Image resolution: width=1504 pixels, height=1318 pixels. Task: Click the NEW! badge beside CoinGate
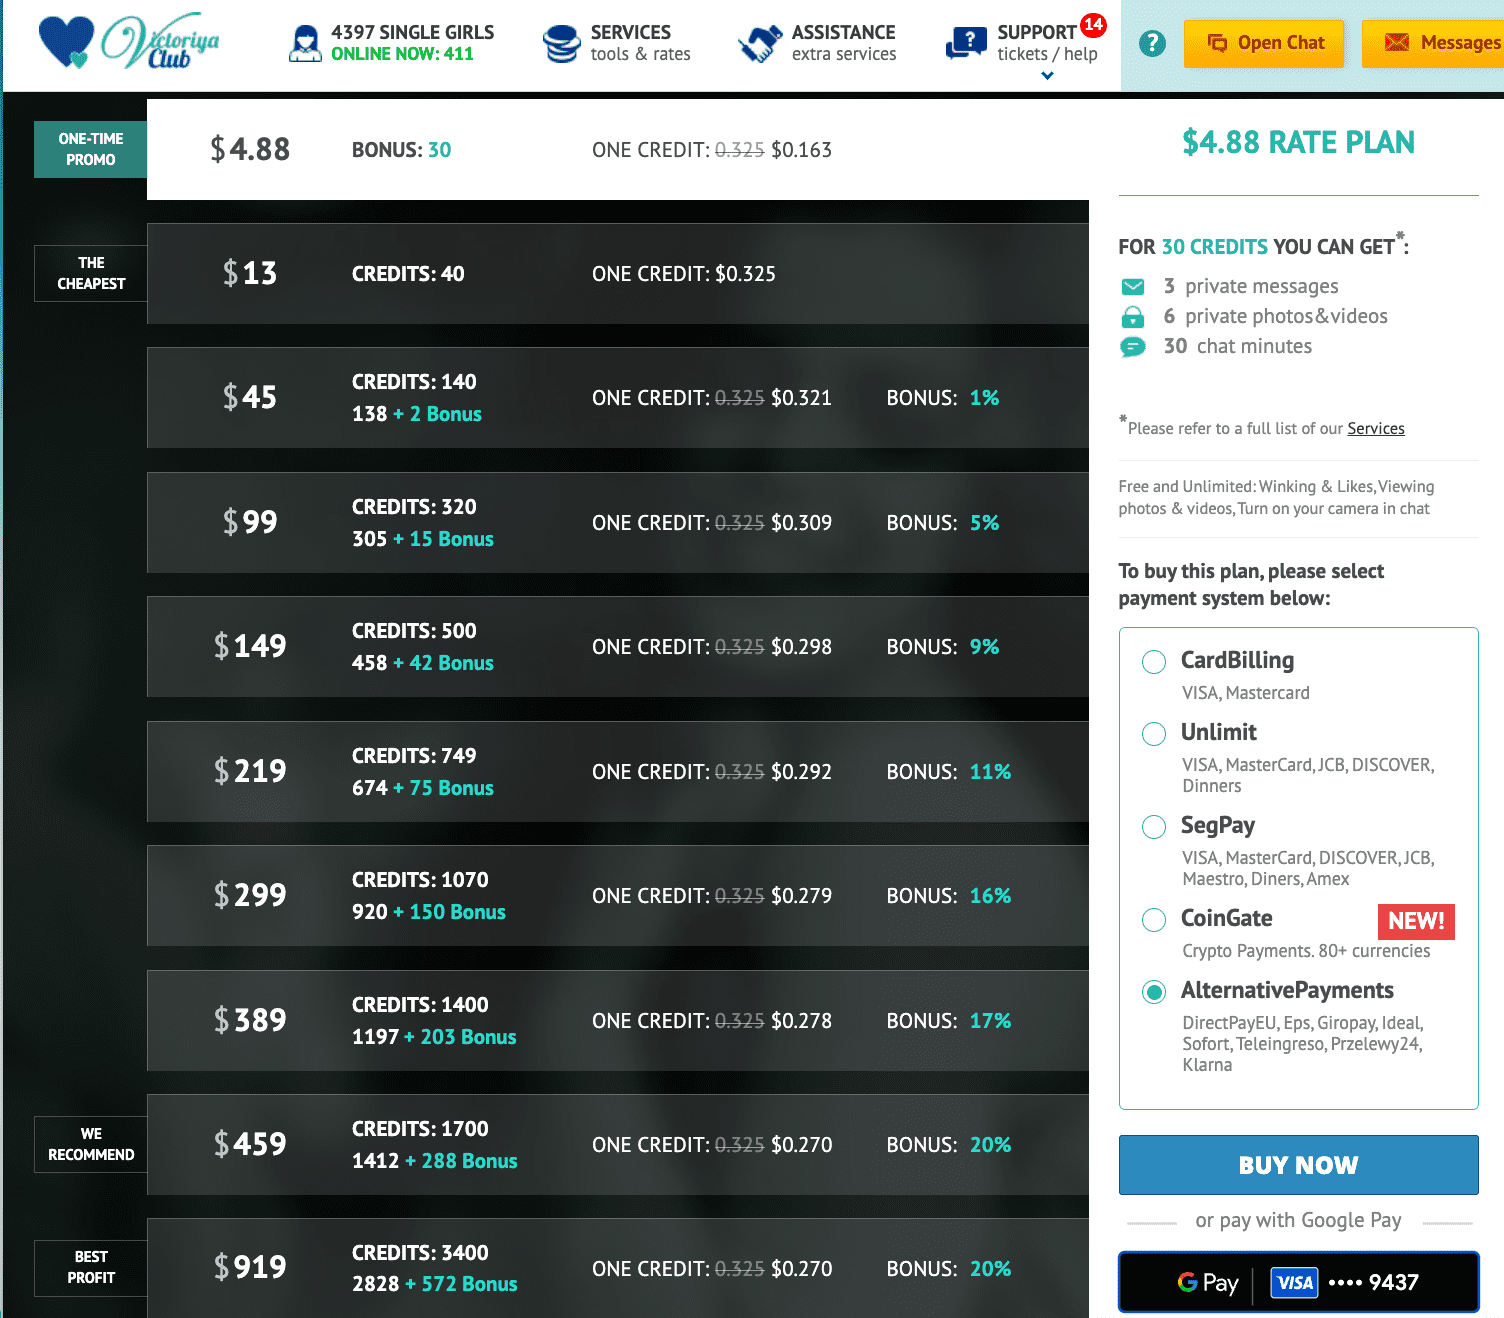click(x=1415, y=921)
